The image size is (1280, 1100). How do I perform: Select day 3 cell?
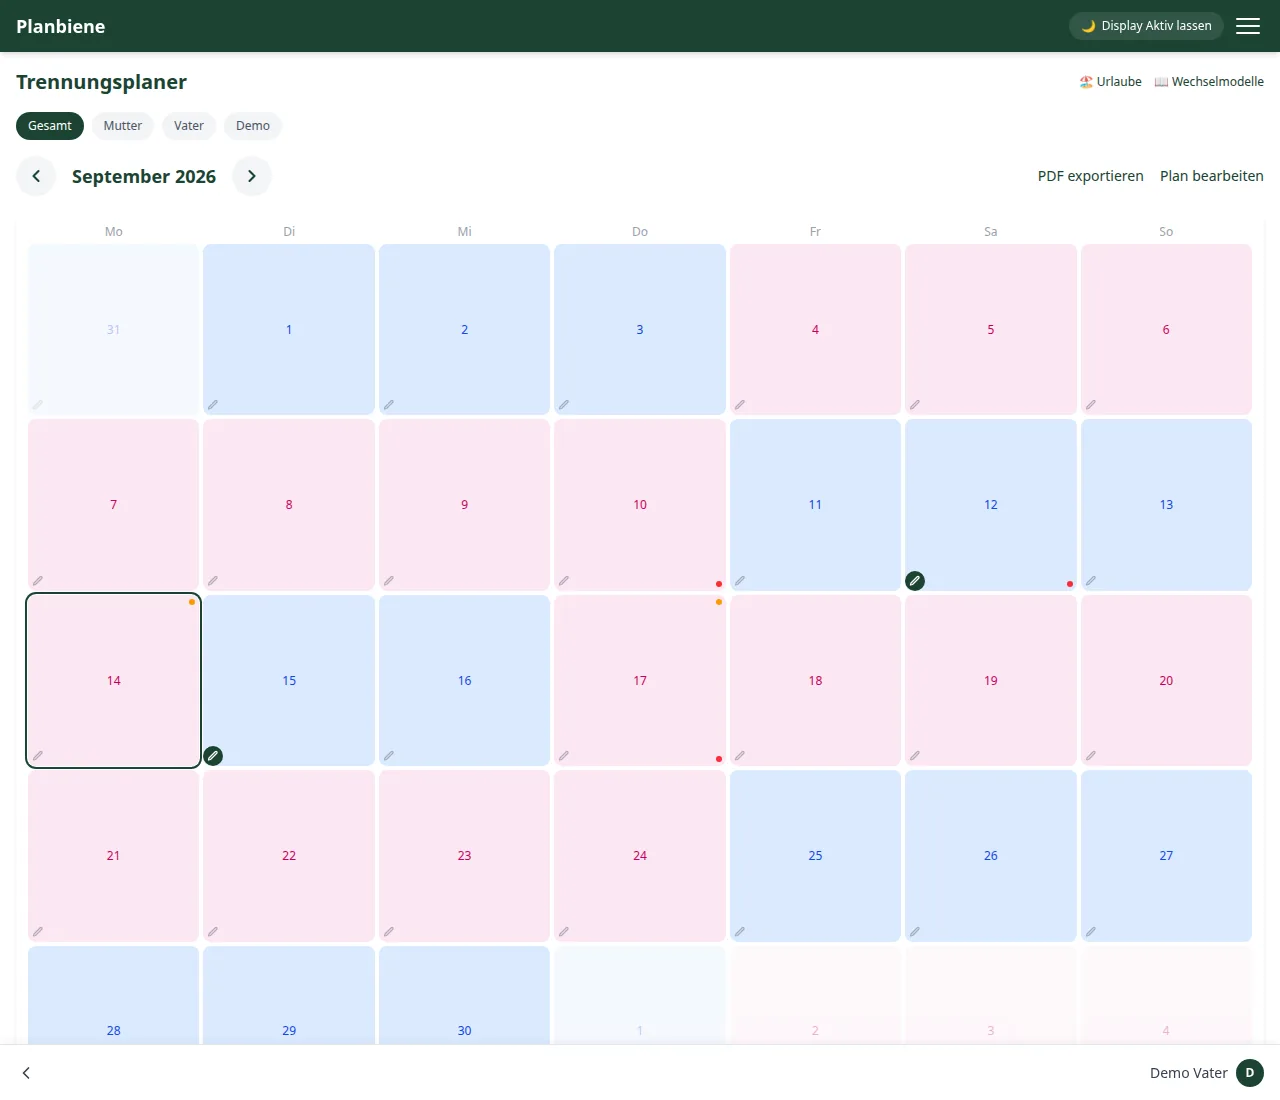[640, 329]
